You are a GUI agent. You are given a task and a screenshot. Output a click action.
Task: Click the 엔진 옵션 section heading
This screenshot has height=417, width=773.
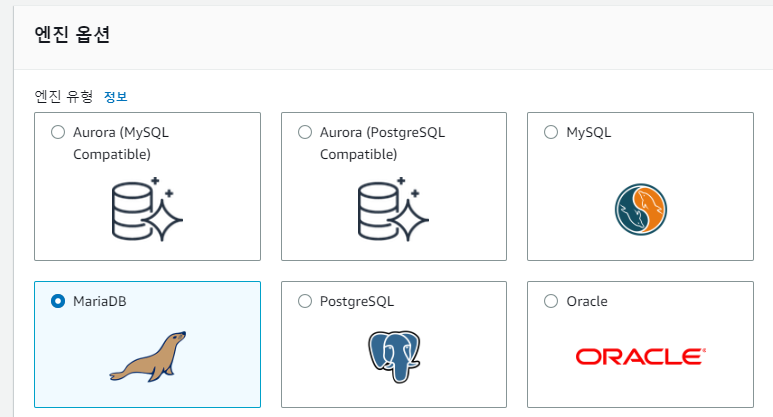(72, 35)
